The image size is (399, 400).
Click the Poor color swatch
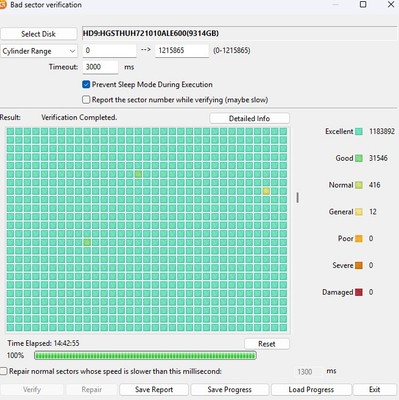(x=359, y=239)
